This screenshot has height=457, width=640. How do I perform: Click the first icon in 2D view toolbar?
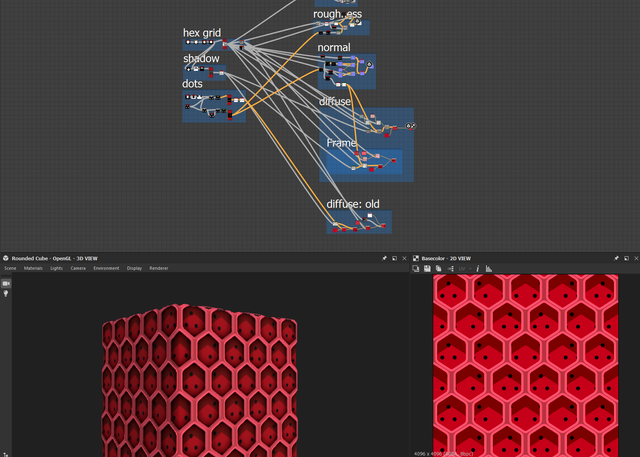416,268
